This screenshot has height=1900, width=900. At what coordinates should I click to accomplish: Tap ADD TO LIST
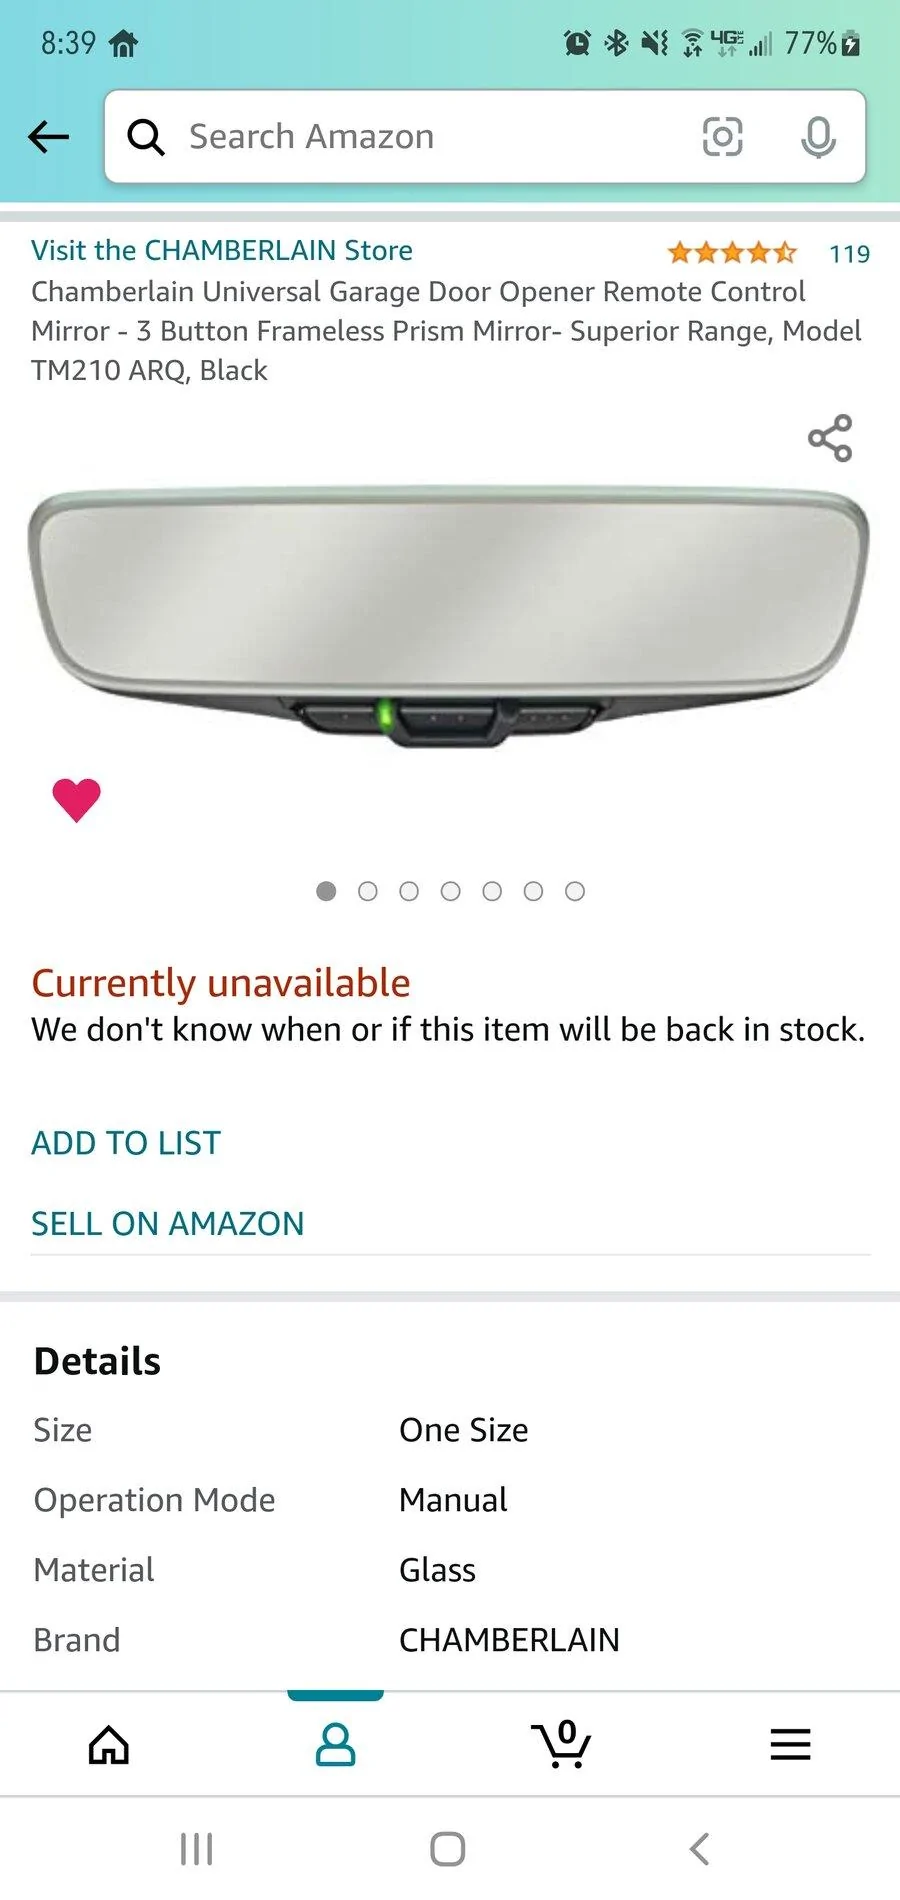coord(126,1143)
